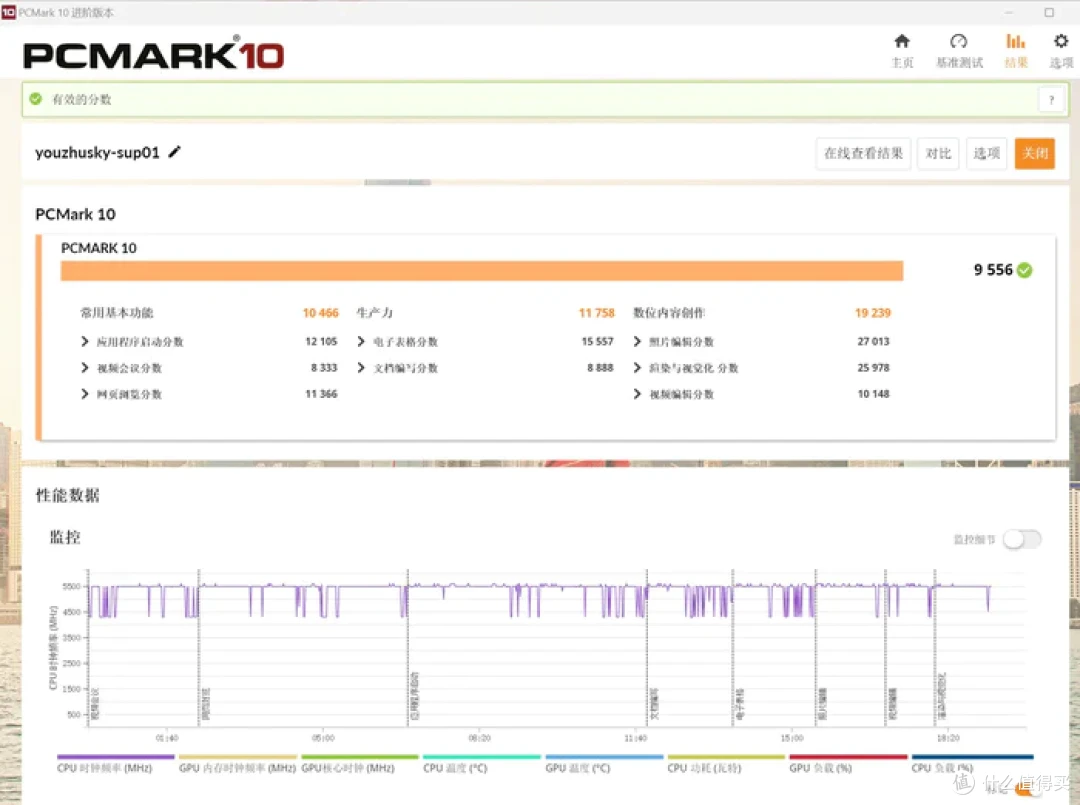
Task: Click the 数位内容创作 score 19 239
Action: pos(873,313)
